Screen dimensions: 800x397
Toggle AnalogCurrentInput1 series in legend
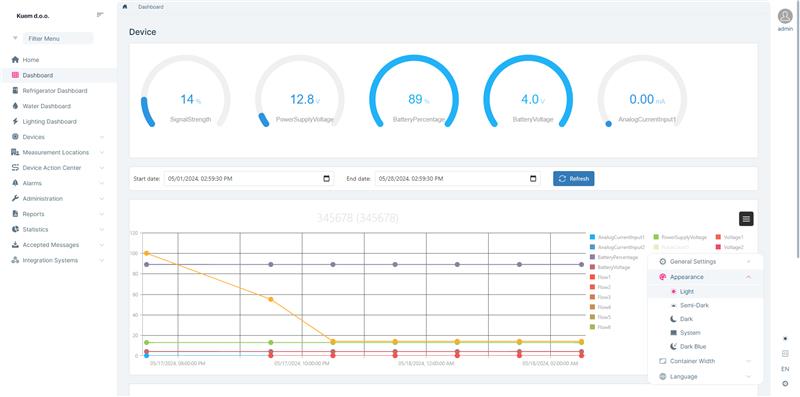617,237
